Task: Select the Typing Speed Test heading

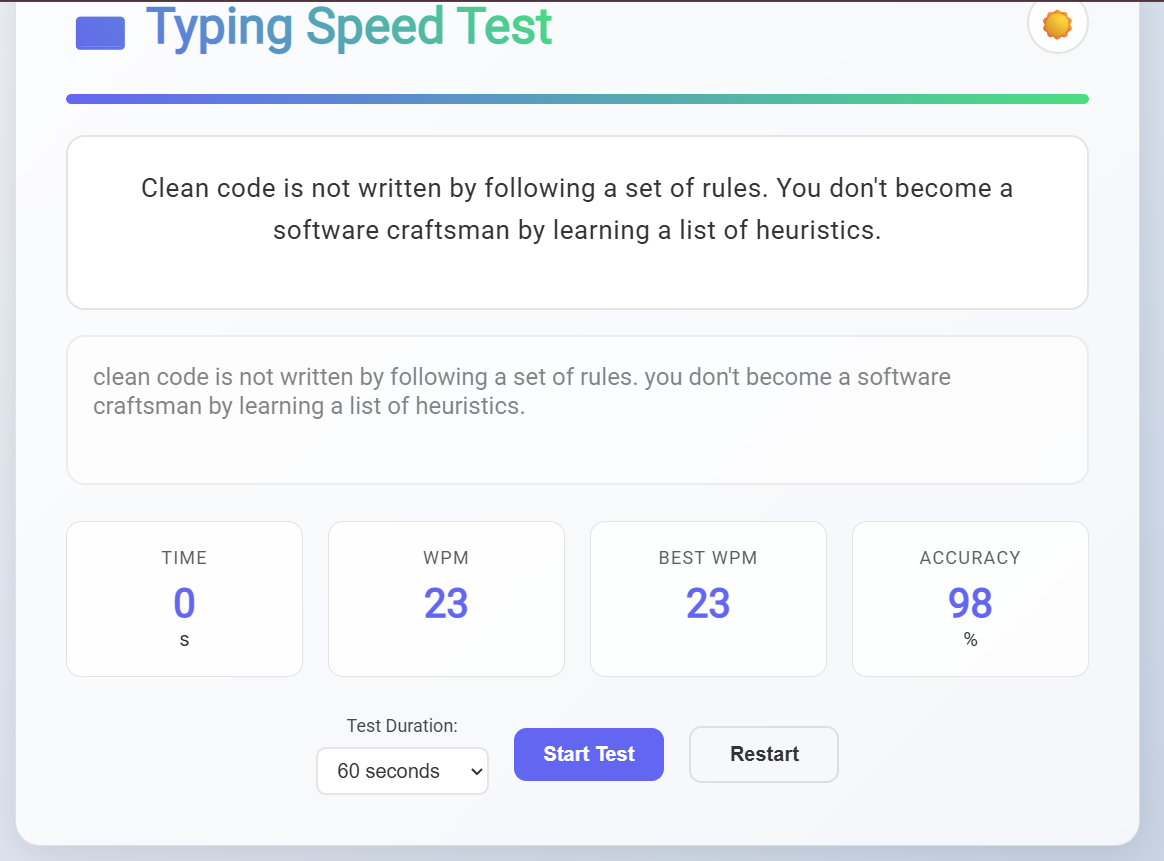Action: [x=349, y=27]
